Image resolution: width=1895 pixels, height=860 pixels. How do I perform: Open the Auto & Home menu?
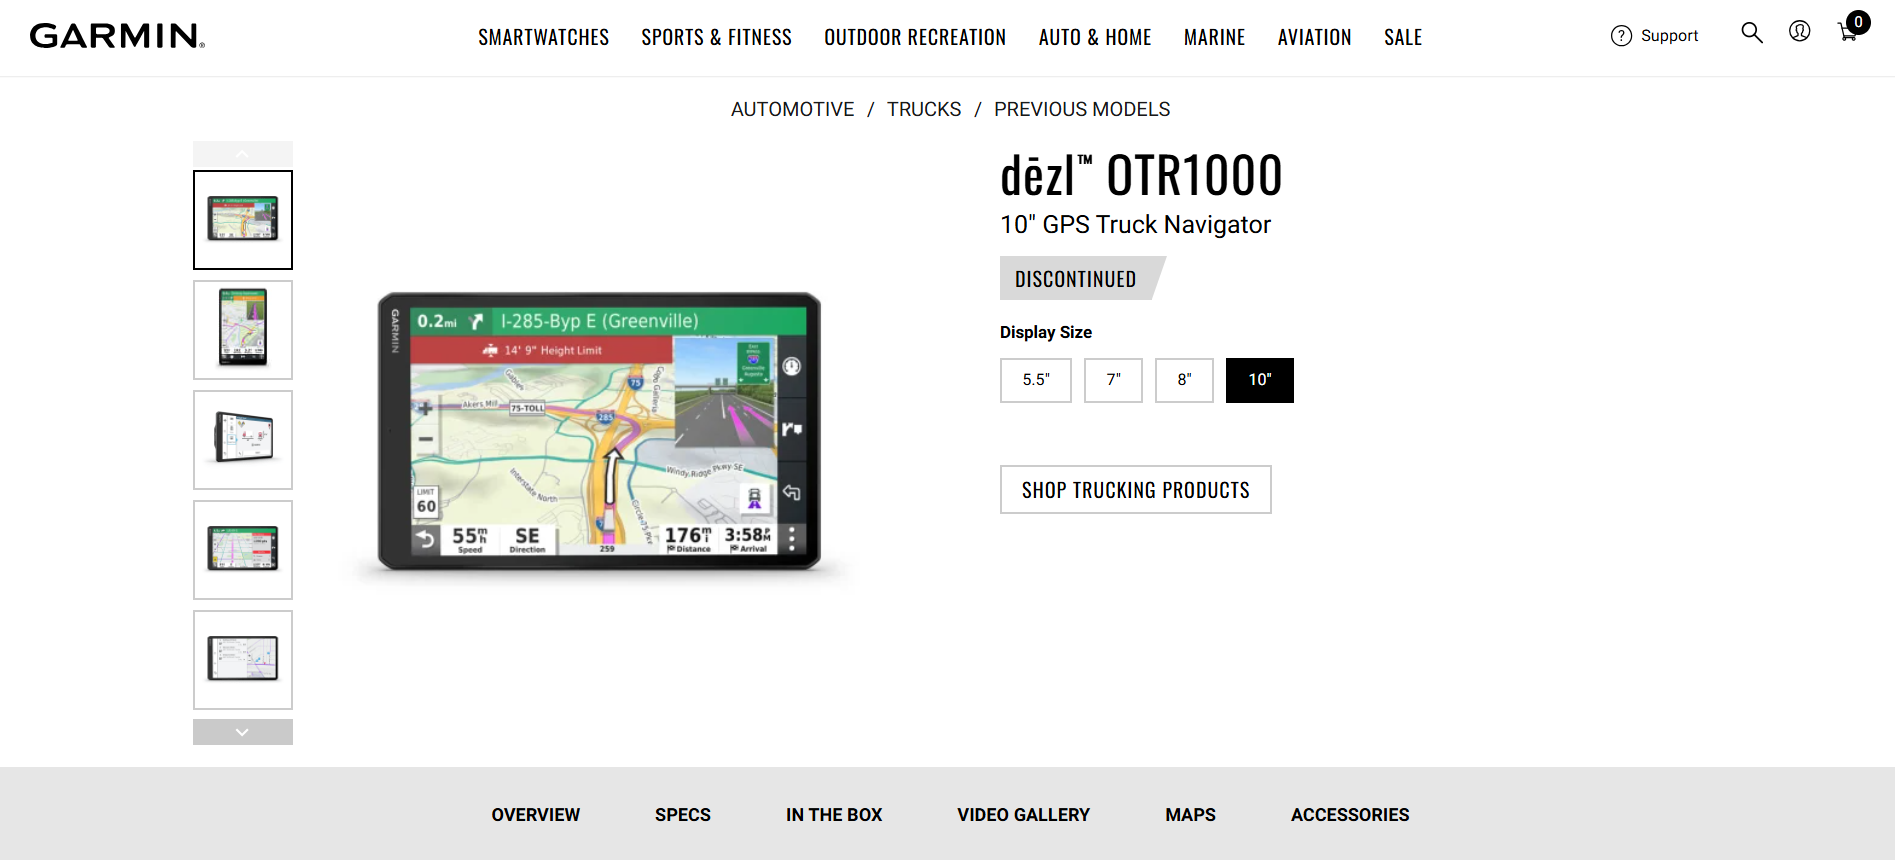coord(1095,38)
